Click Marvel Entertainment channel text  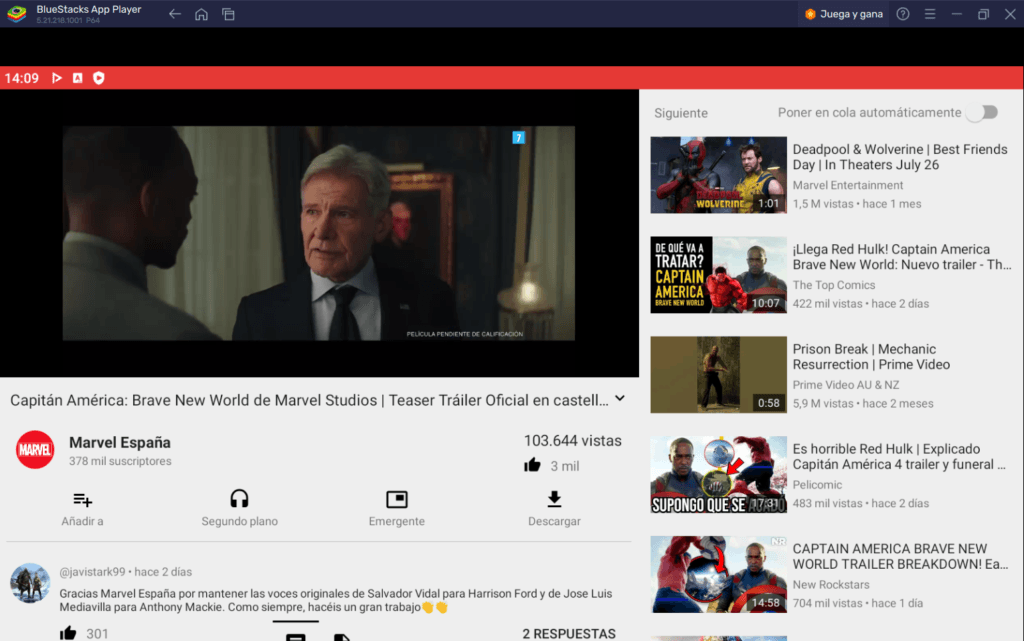tap(848, 185)
